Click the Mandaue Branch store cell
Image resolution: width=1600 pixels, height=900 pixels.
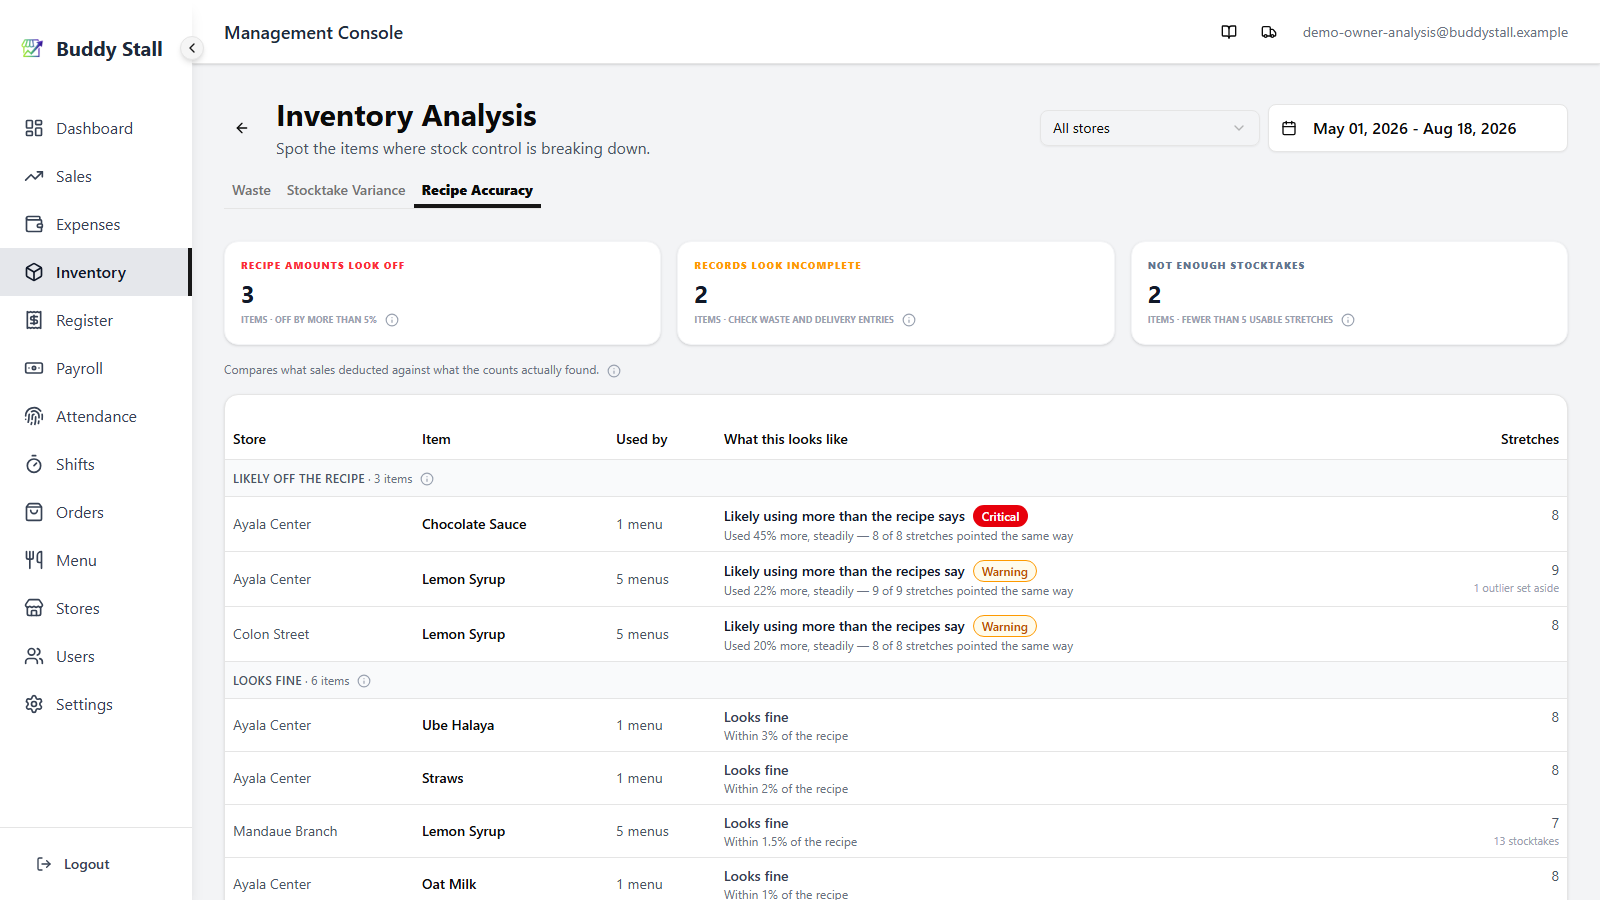click(x=285, y=831)
